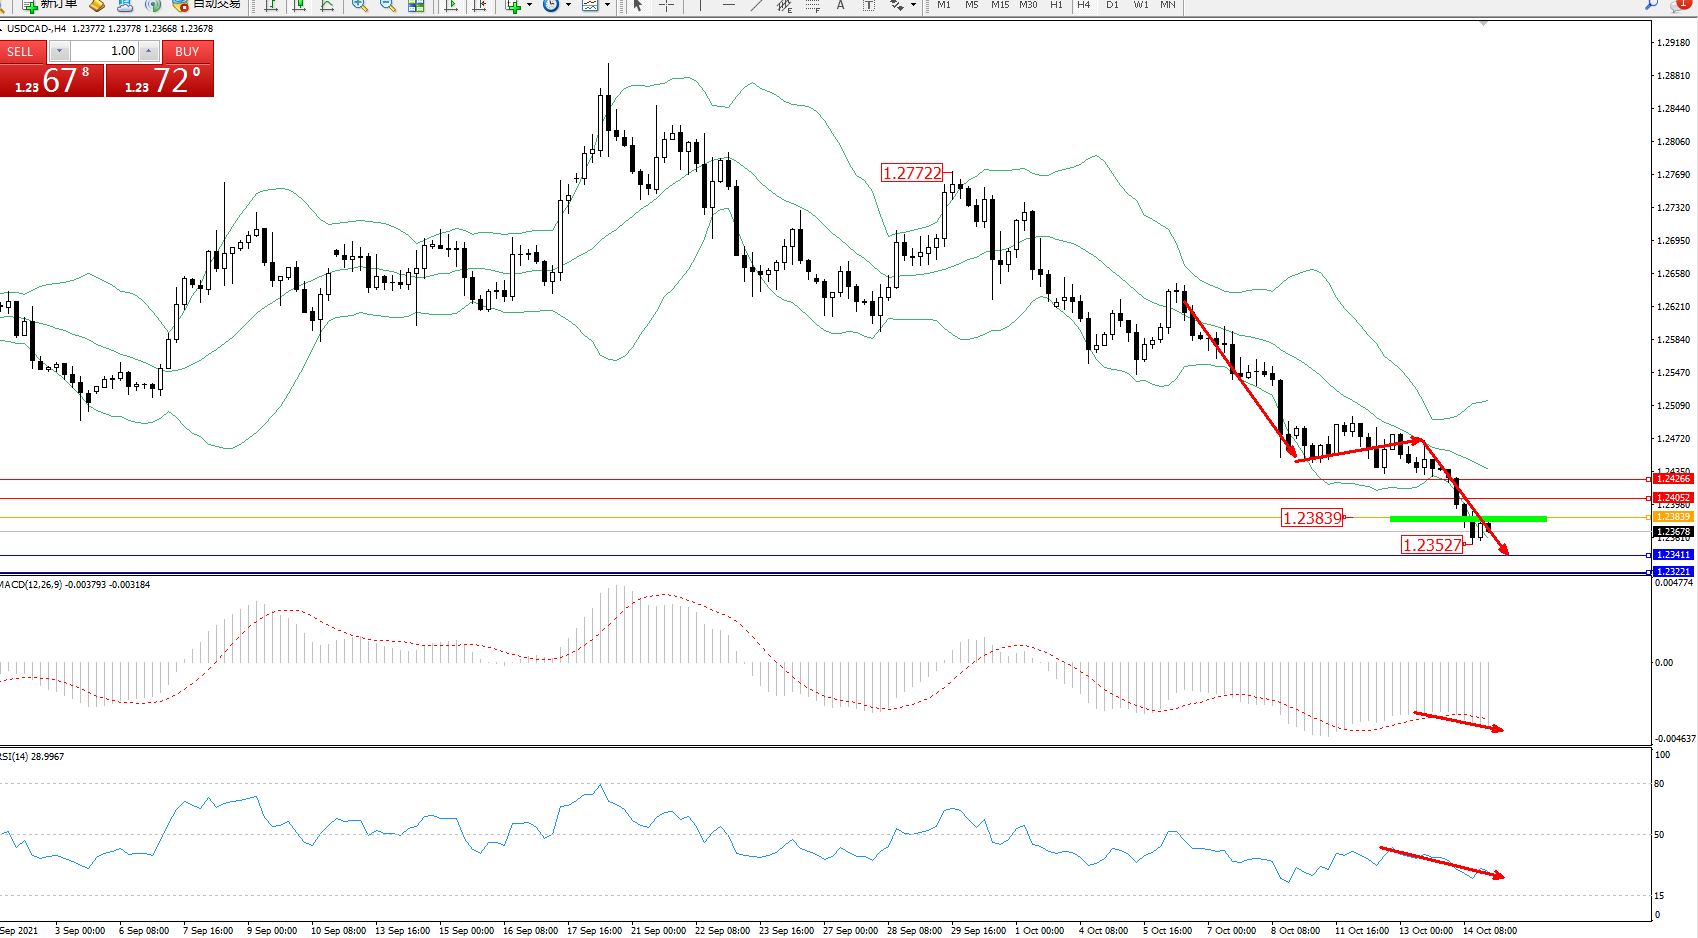This screenshot has height=938, width=1698.
Task: Click the zoom out magnifier icon
Action: pos(388,6)
